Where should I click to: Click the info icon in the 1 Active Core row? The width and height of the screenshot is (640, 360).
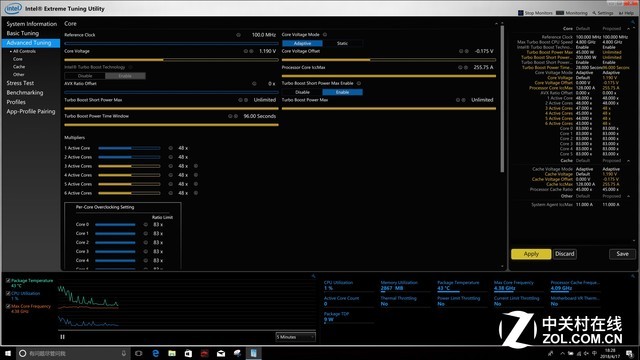coord(171,148)
